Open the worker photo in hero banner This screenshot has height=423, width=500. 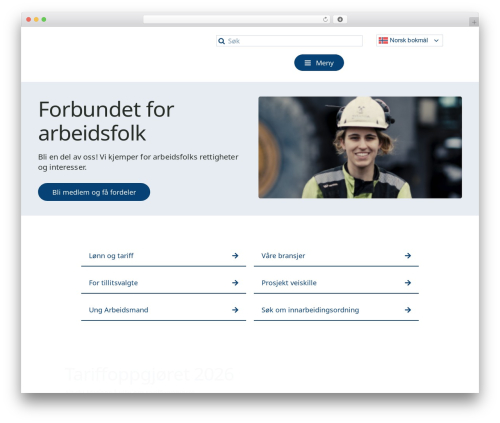(360, 147)
